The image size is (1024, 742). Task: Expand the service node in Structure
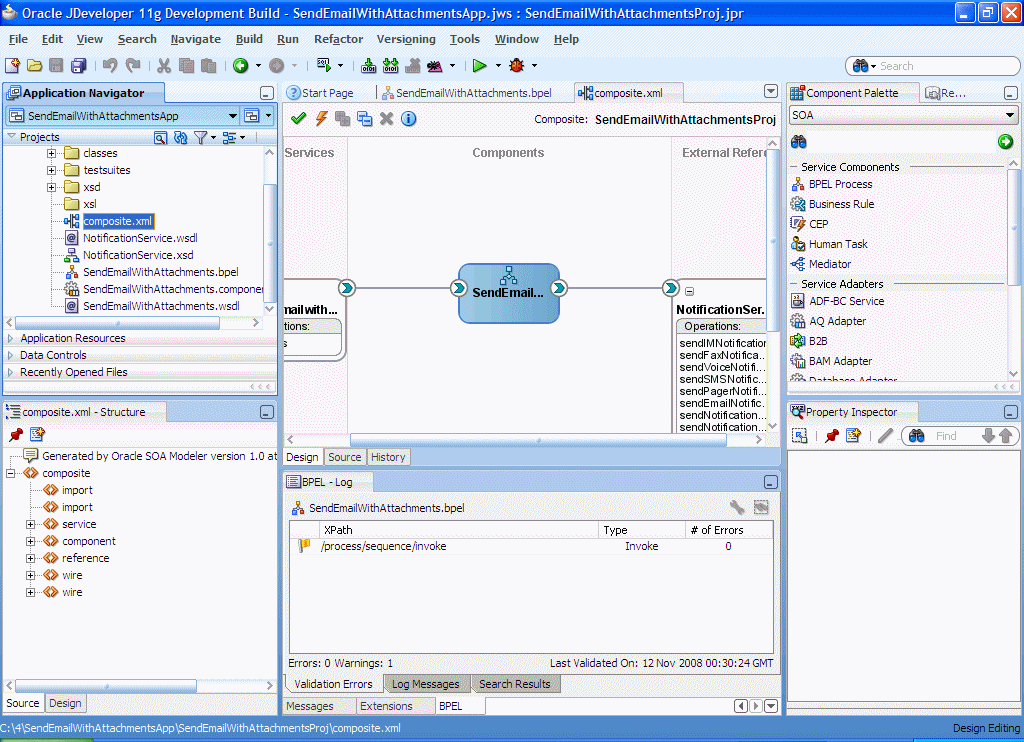tap(30, 524)
